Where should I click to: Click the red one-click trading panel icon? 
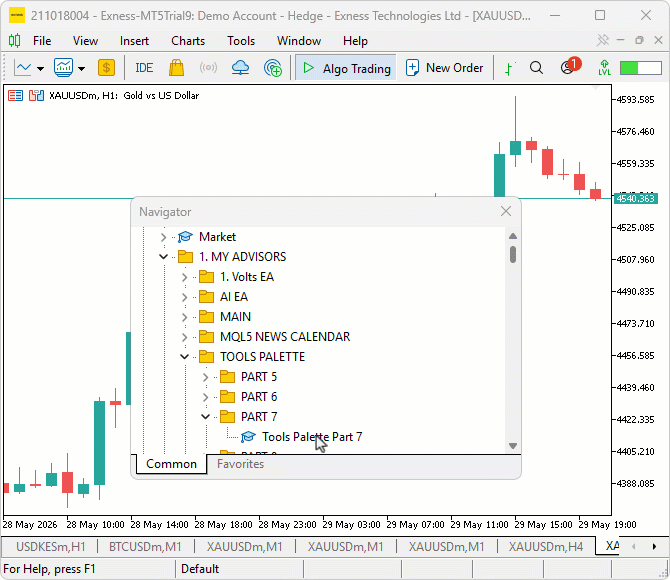(15, 95)
